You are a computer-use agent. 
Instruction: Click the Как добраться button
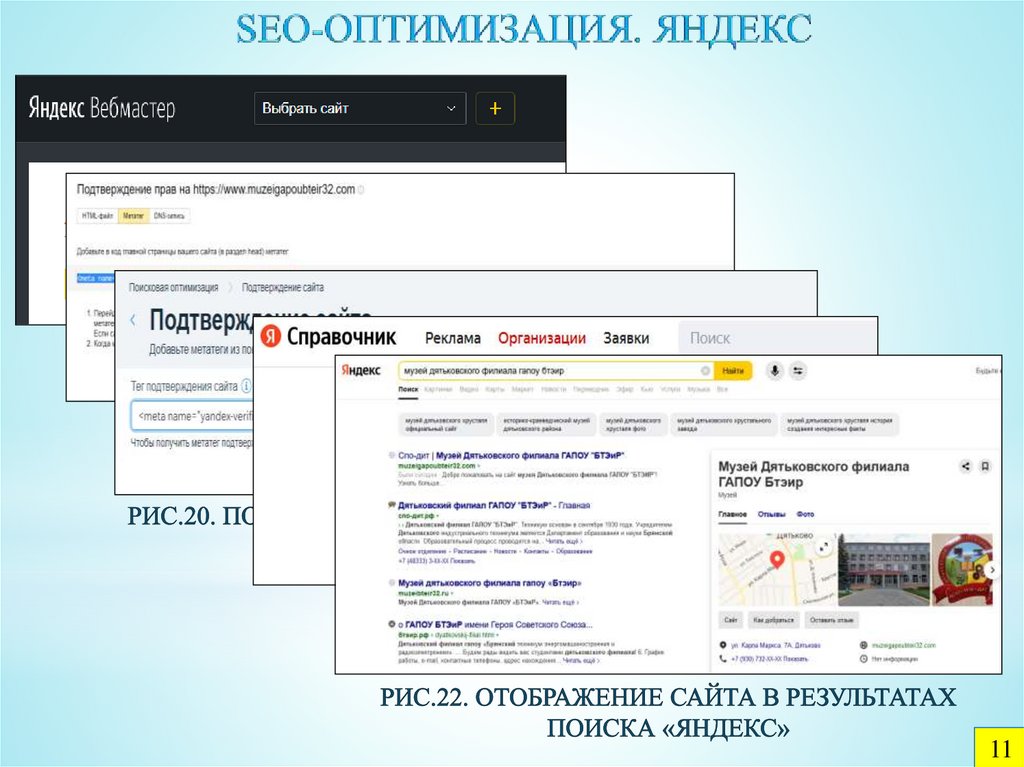pyautogui.click(x=773, y=620)
